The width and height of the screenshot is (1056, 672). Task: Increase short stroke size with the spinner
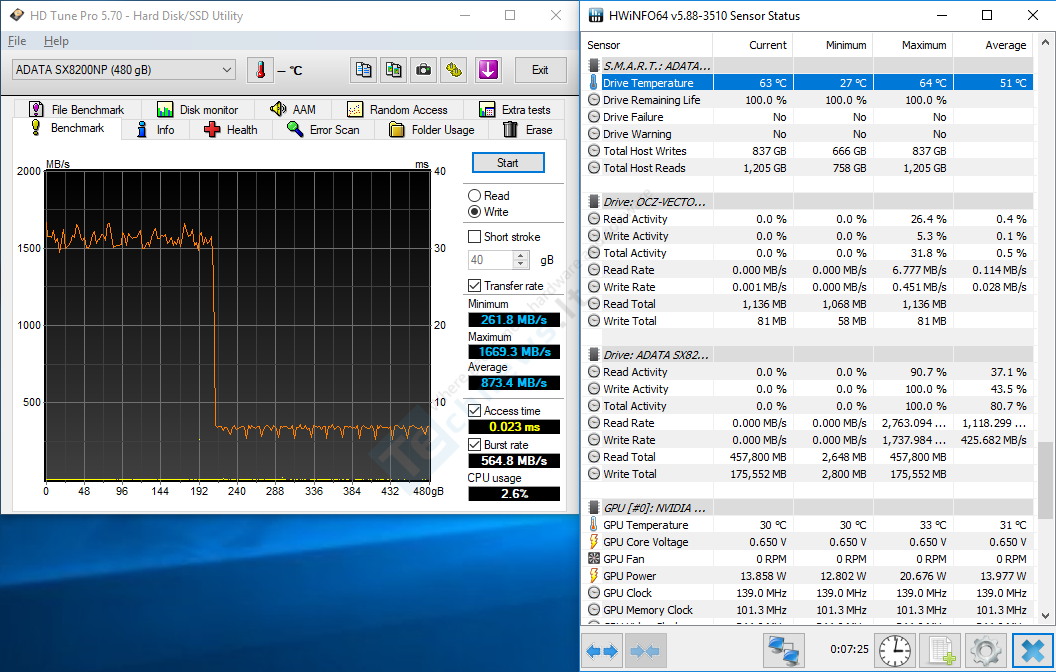coord(521,255)
